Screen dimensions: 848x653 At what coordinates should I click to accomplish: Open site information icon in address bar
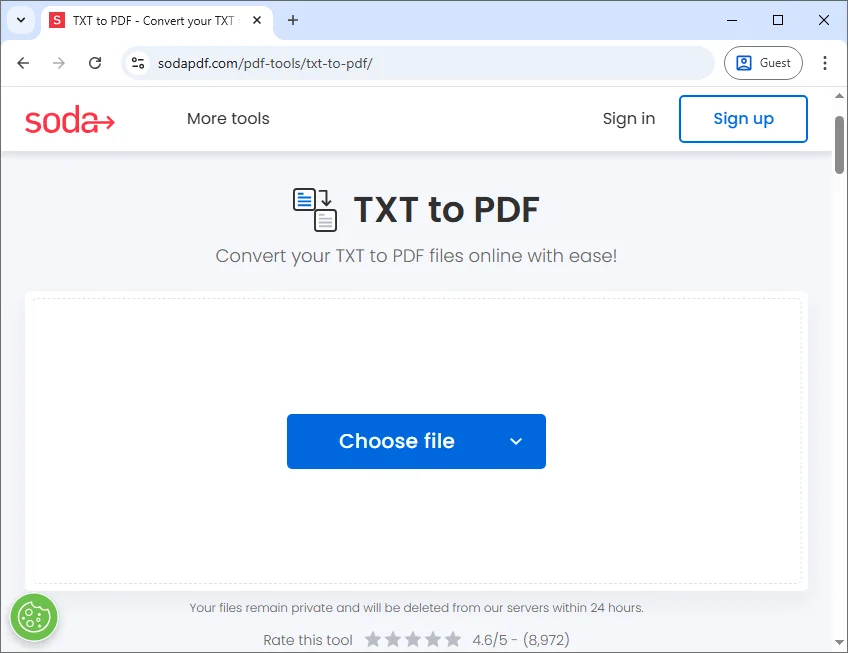click(x=139, y=63)
